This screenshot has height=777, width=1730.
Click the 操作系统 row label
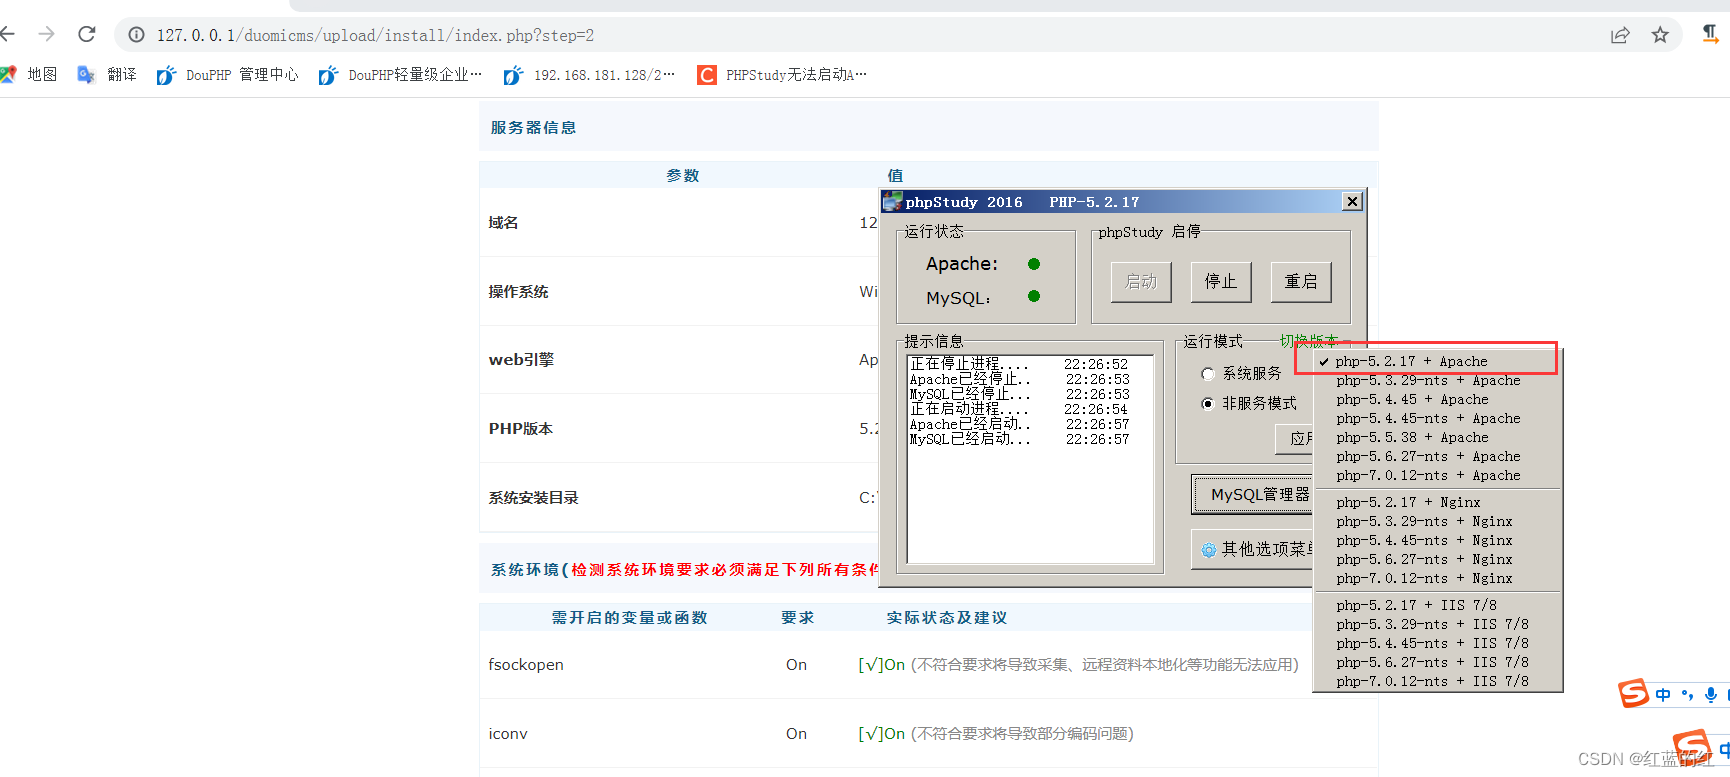click(518, 292)
